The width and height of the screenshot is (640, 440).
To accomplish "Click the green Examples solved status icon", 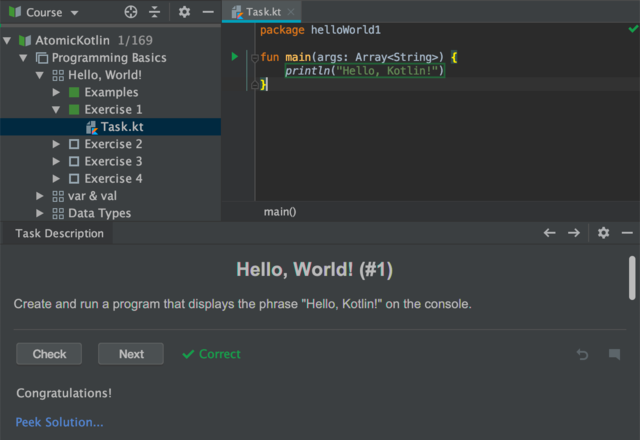I will point(74,92).
